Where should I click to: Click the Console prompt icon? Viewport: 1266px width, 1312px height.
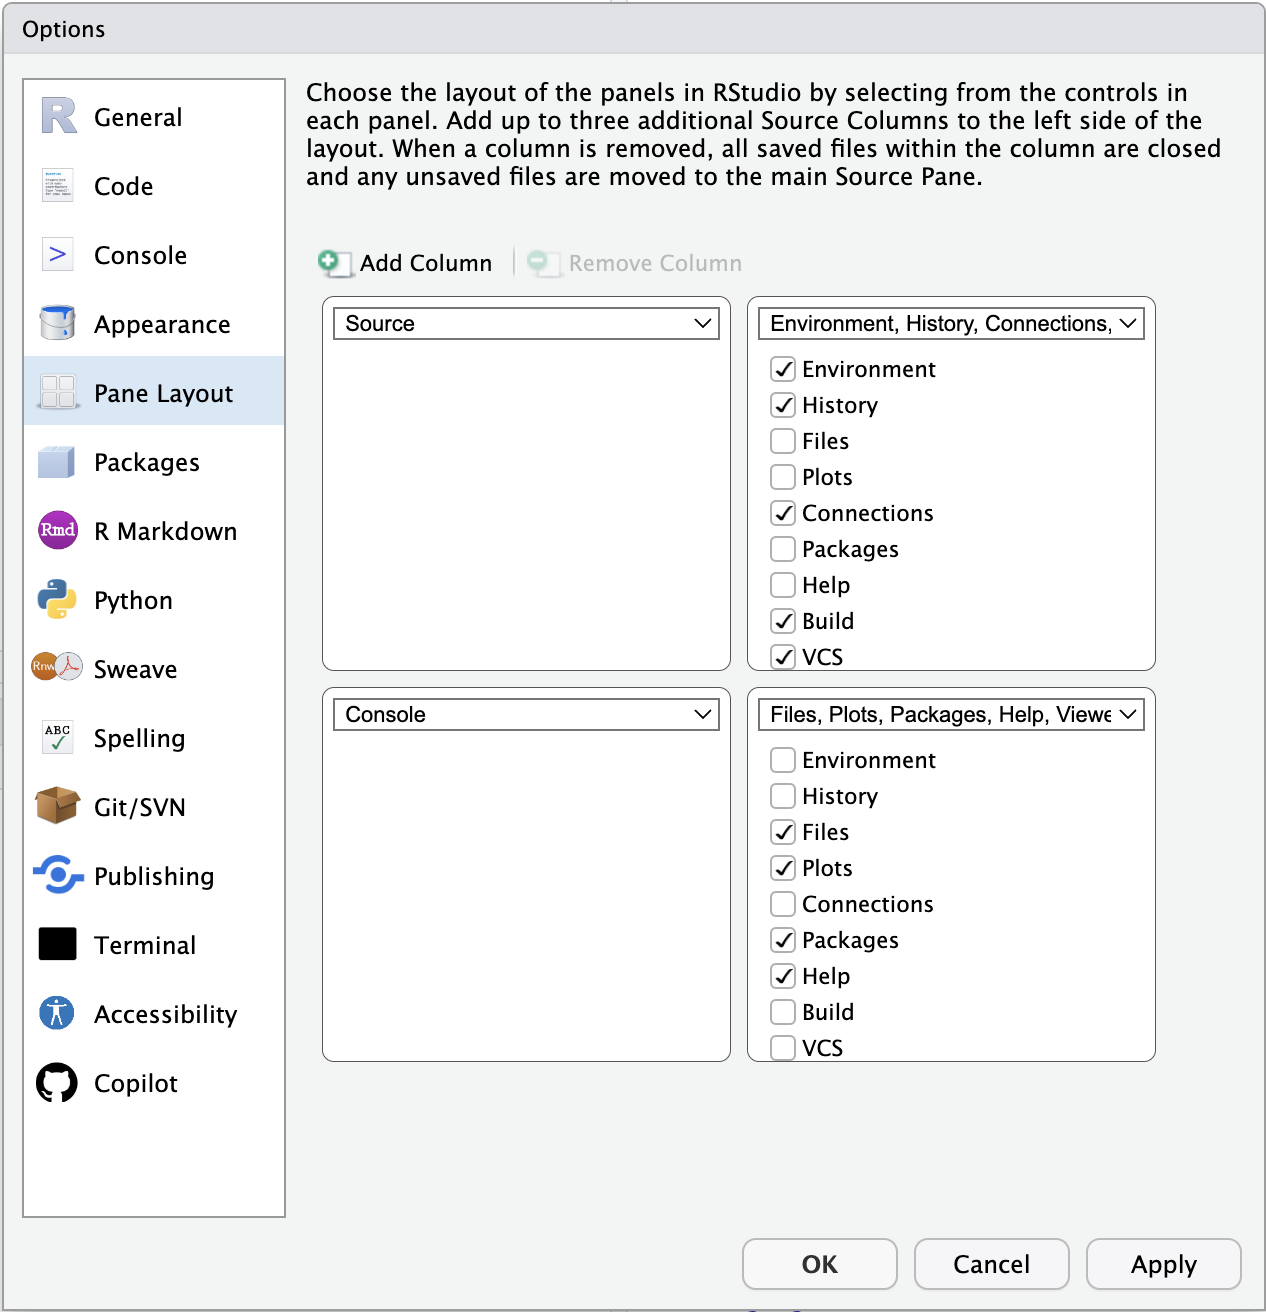pos(58,254)
